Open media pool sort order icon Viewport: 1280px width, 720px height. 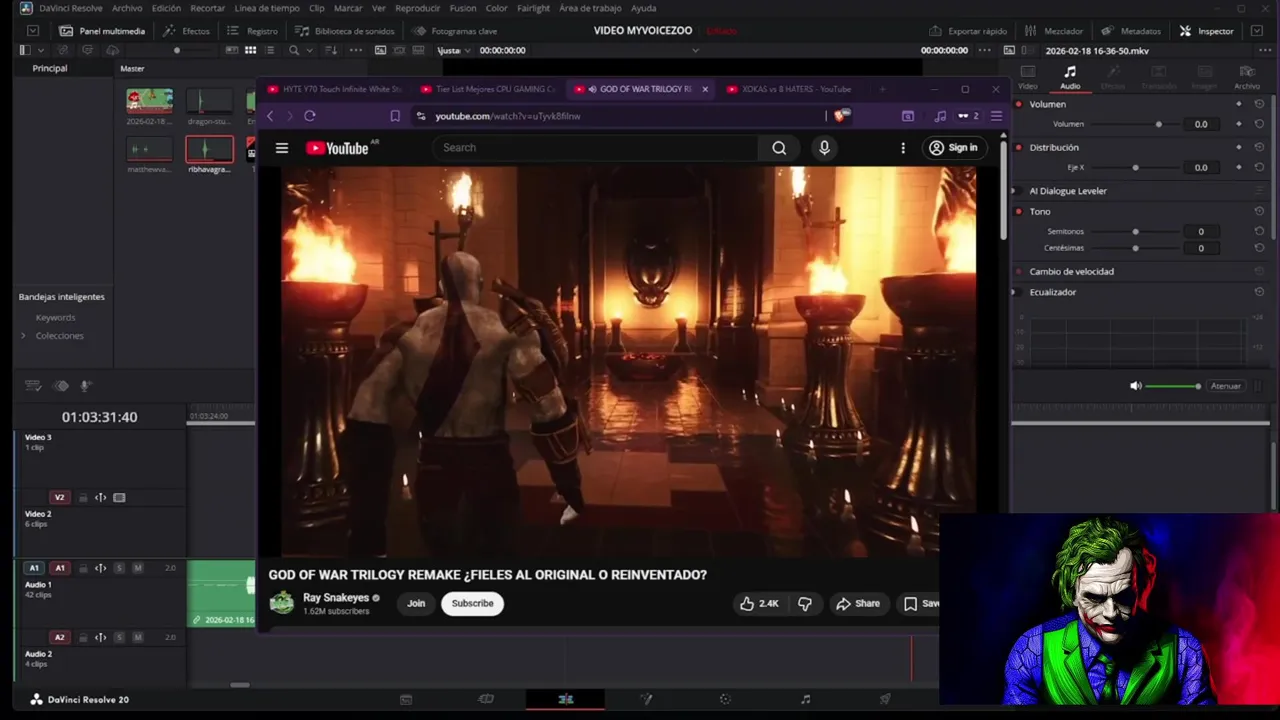click(x=332, y=50)
